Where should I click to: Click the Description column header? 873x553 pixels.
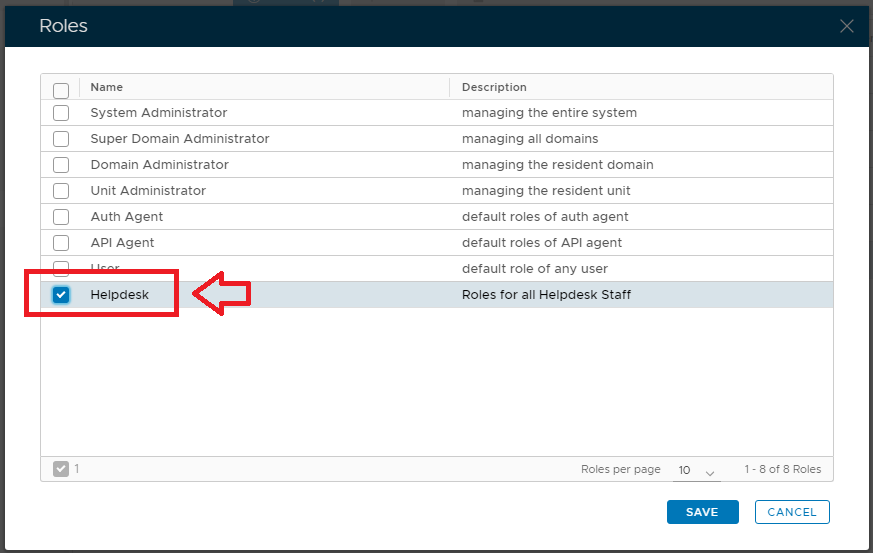(x=494, y=87)
